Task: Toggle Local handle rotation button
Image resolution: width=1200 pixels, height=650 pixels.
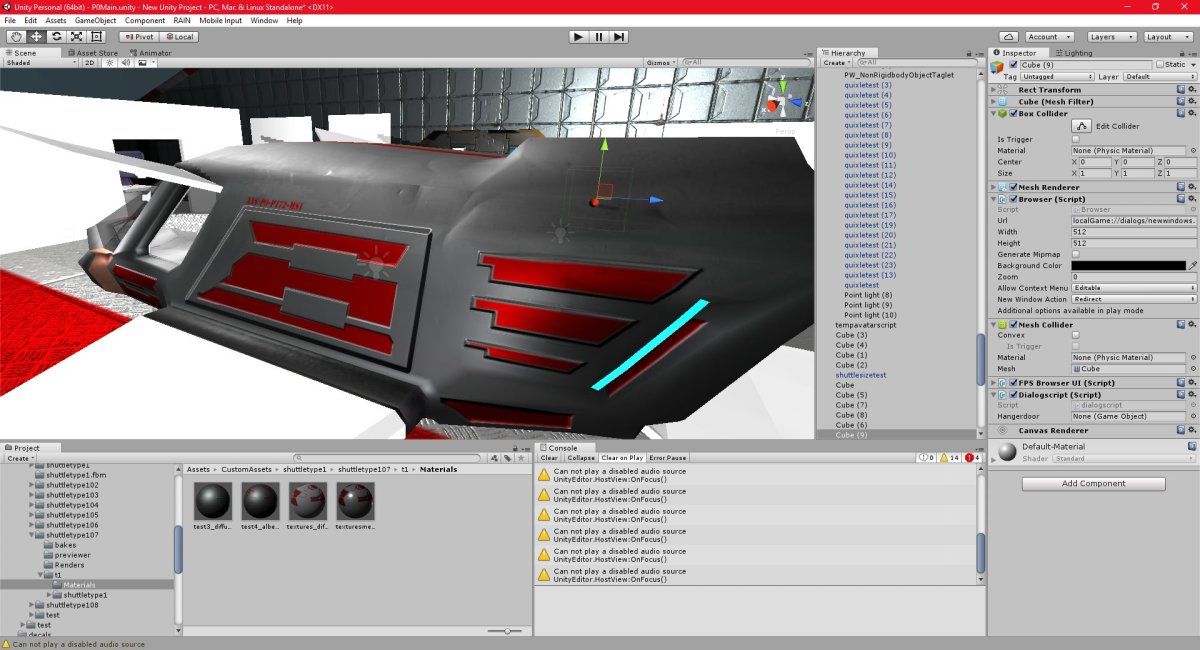Action: click(178, 37)
